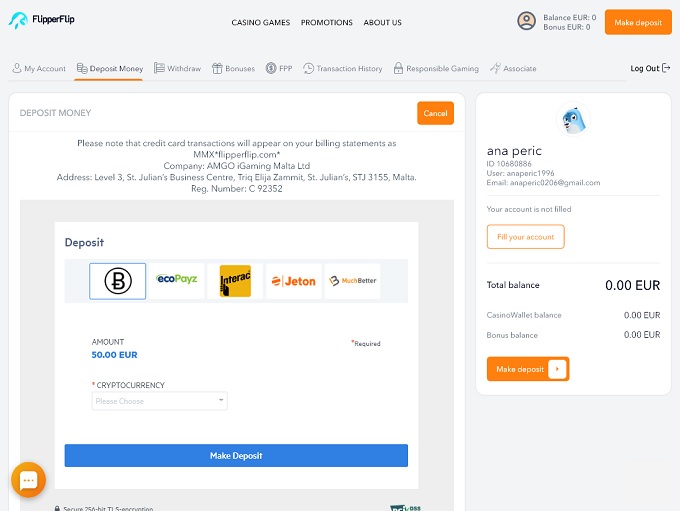680x511 pixels.
Task: Choose MuchBetter payment option
Action: 352,281
